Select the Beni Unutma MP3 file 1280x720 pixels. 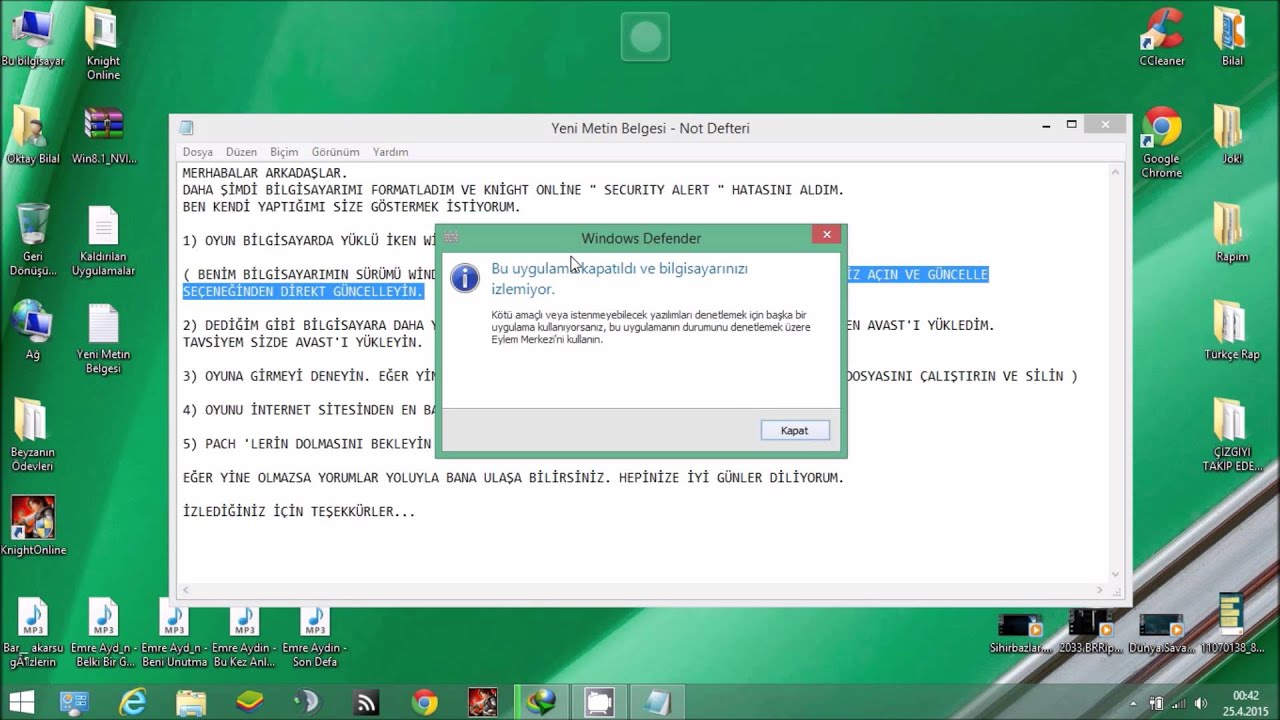(x=174, y=634)
